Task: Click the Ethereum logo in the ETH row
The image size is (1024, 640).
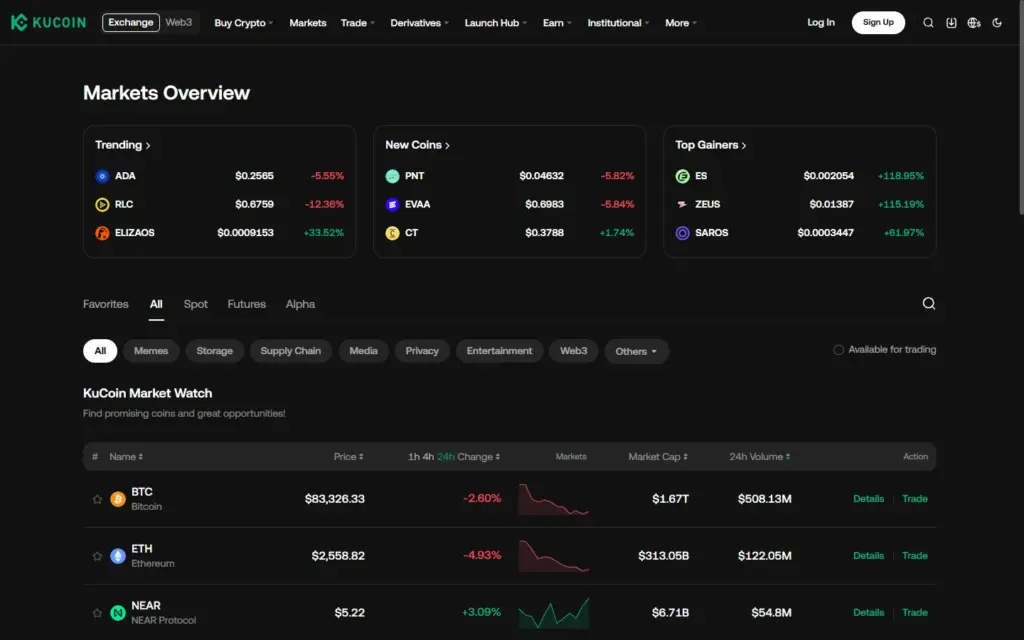Action: 118,556
